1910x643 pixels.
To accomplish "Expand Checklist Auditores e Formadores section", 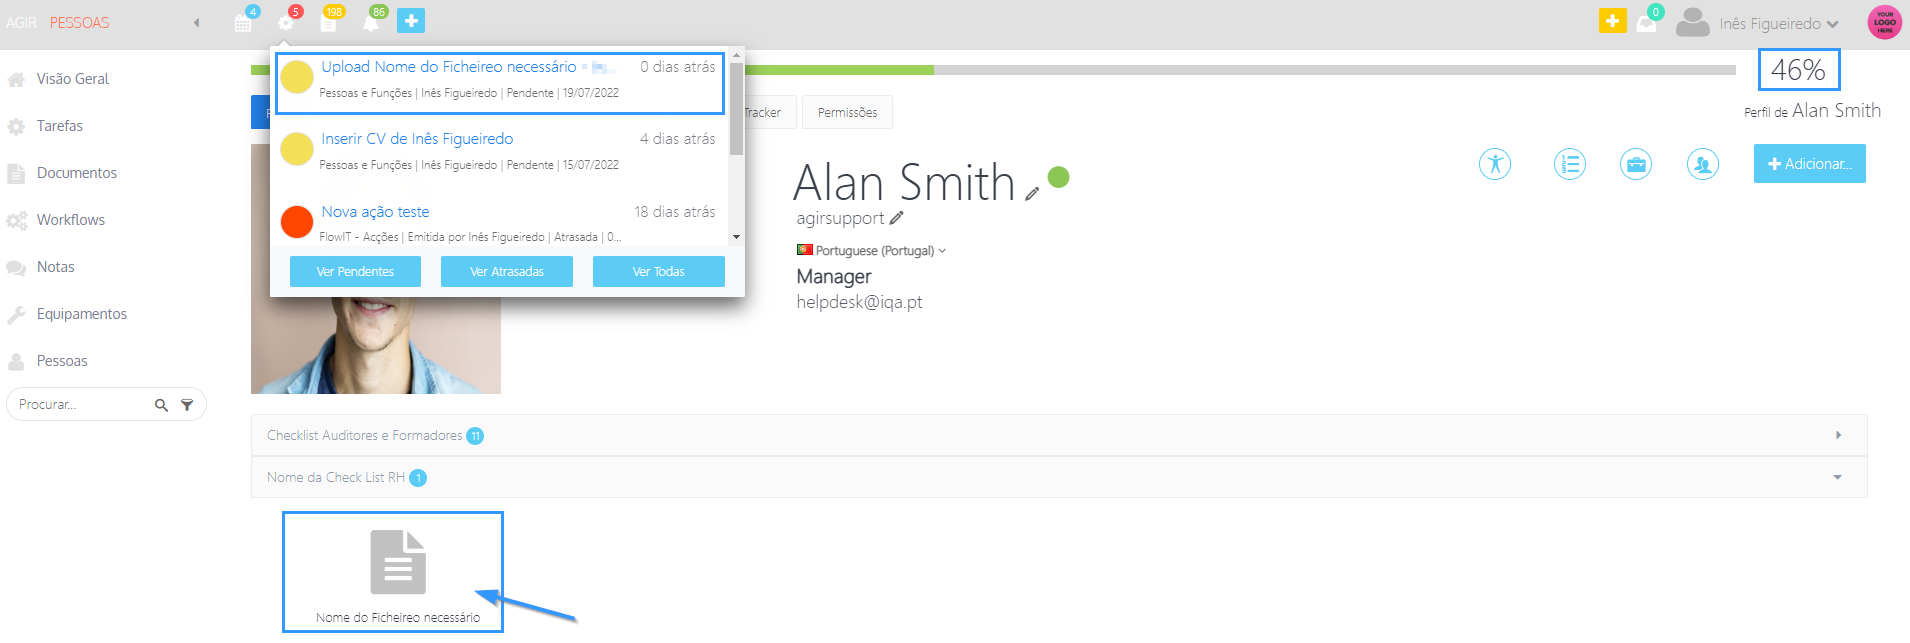I will [x=1059, y=435].
